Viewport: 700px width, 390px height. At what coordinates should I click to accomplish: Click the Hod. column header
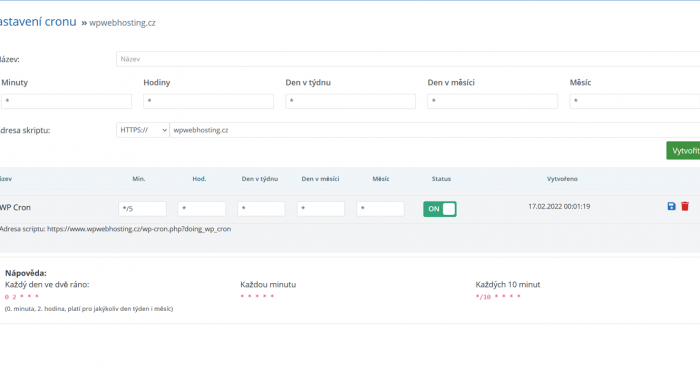click(x=199, y=178)
